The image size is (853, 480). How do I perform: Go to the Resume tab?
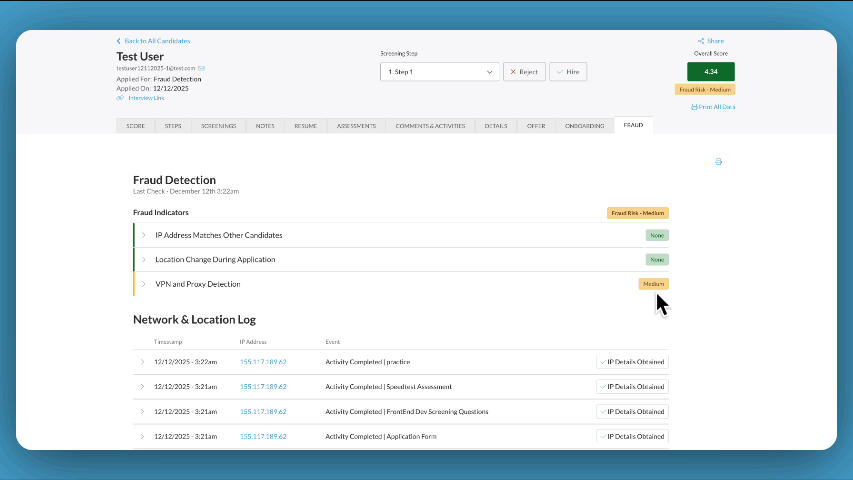(305, 126)
